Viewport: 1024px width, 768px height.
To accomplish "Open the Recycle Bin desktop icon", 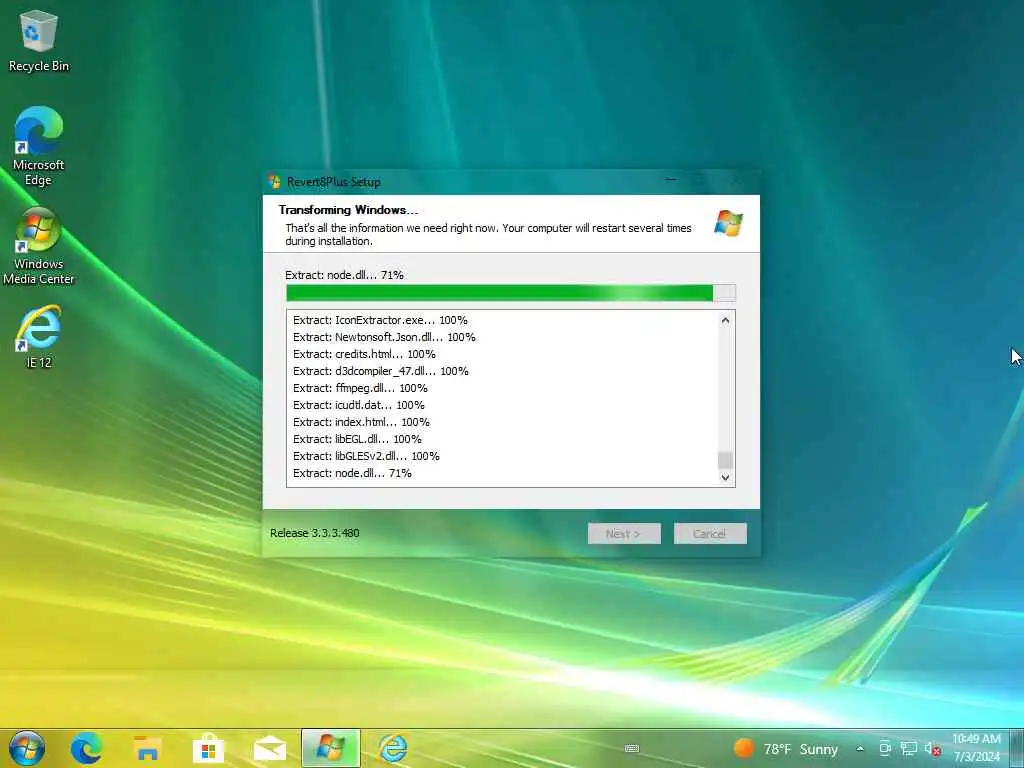I will 39,41.
